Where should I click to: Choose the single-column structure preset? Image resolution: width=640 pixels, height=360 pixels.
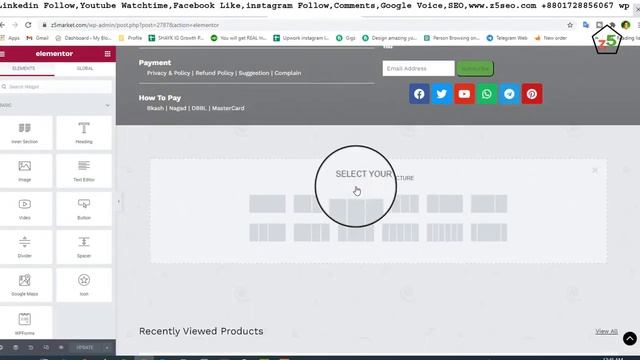tap(267, 204)
